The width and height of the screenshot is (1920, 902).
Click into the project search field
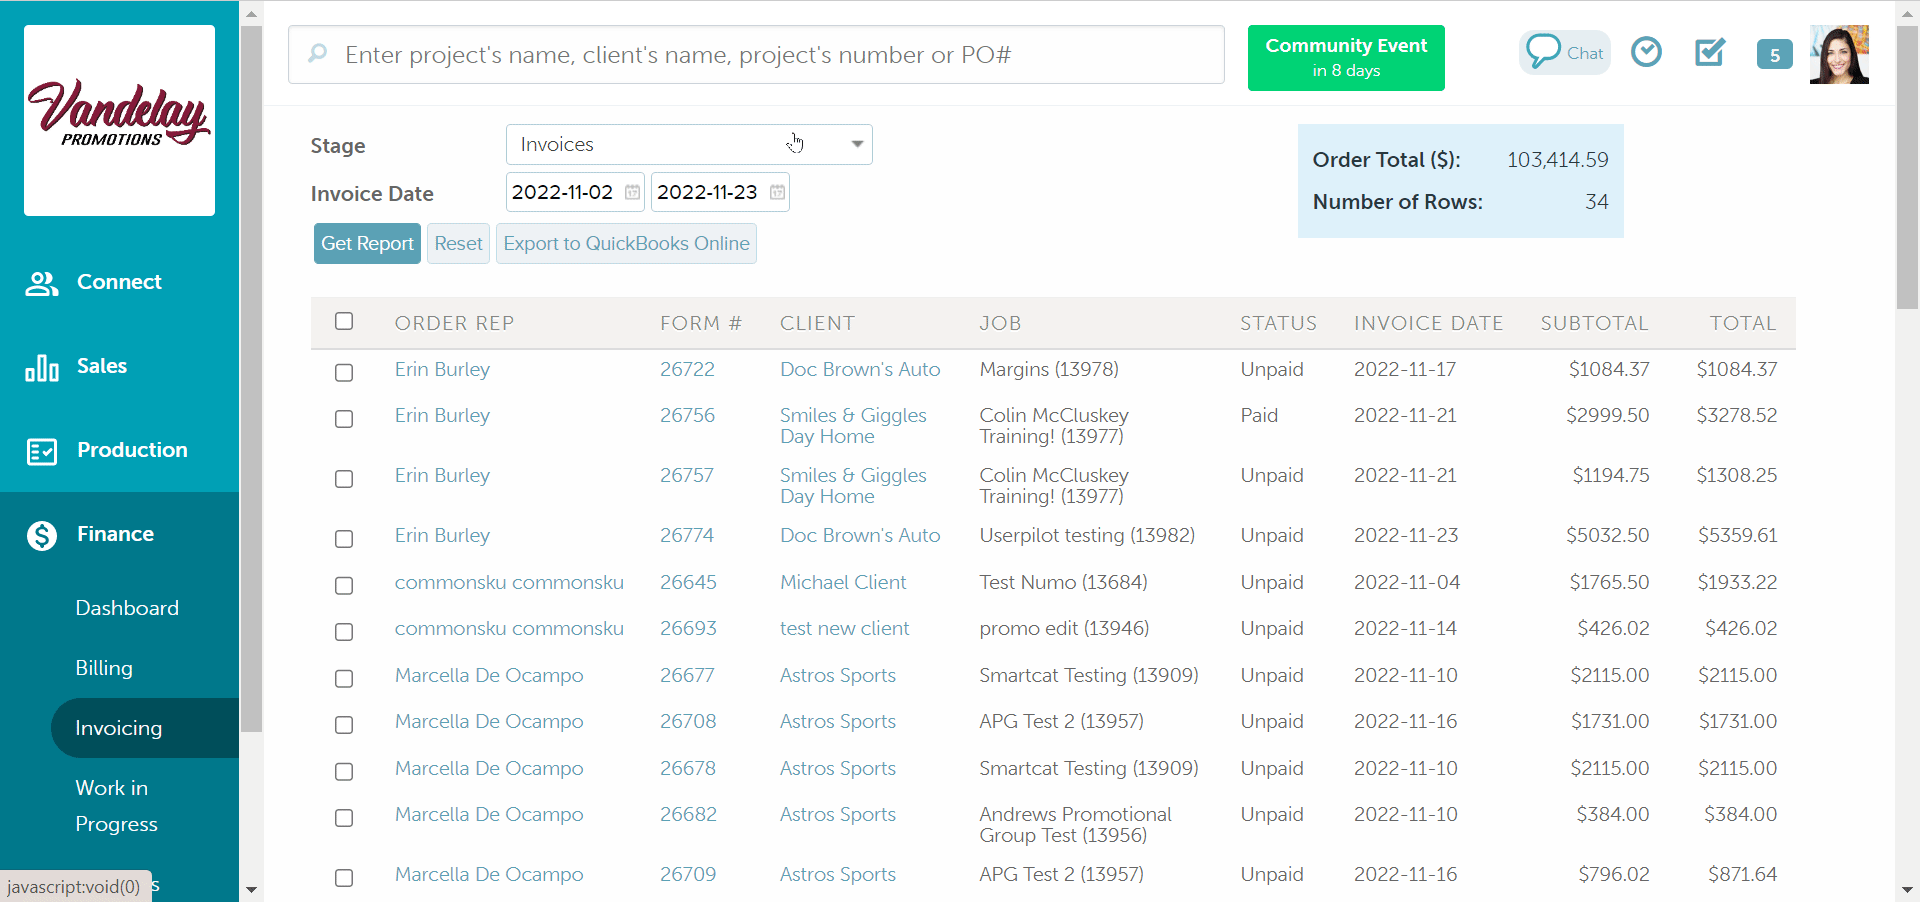tap(756, 55)
